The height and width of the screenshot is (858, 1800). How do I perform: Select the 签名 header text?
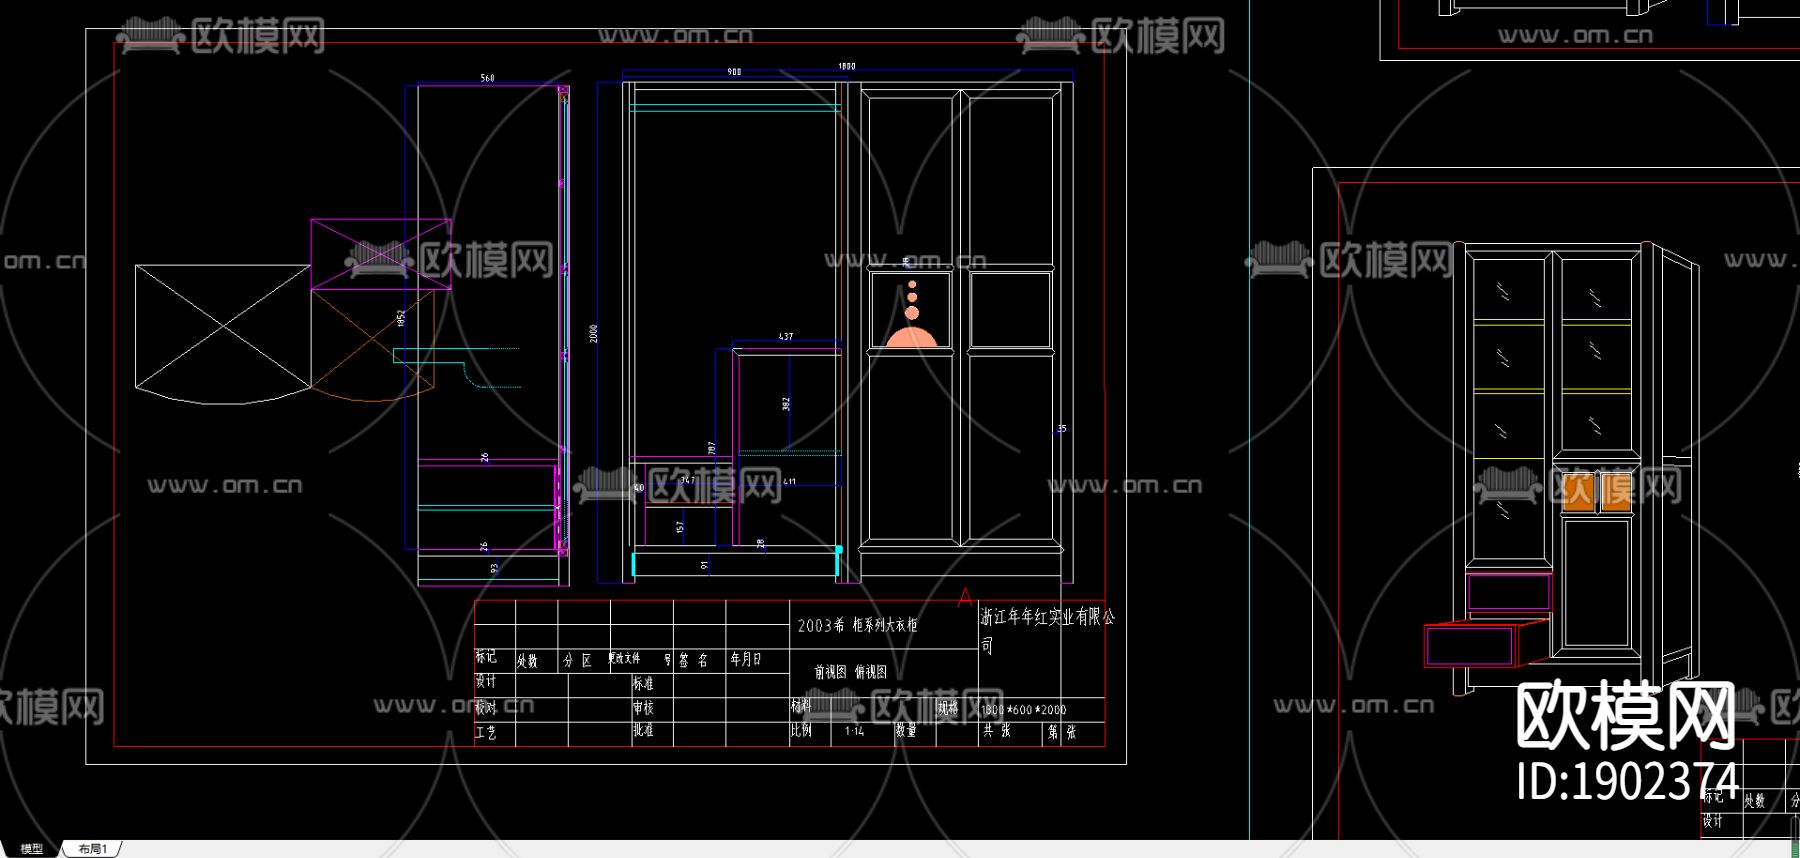tap(693, 660)
